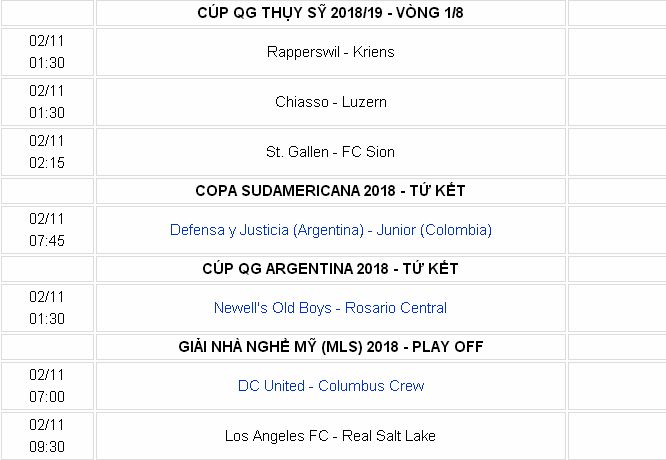Click the time cell beside Rapperswil - Kriens
The width and height of the screenshot is (666, 460).
click(x=47, y=52)
